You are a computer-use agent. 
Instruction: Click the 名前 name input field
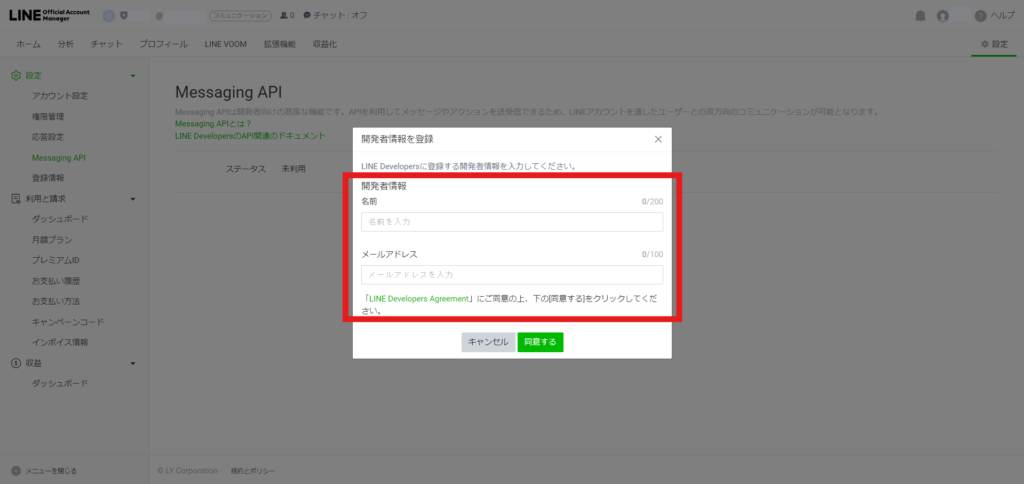[511, 221]
